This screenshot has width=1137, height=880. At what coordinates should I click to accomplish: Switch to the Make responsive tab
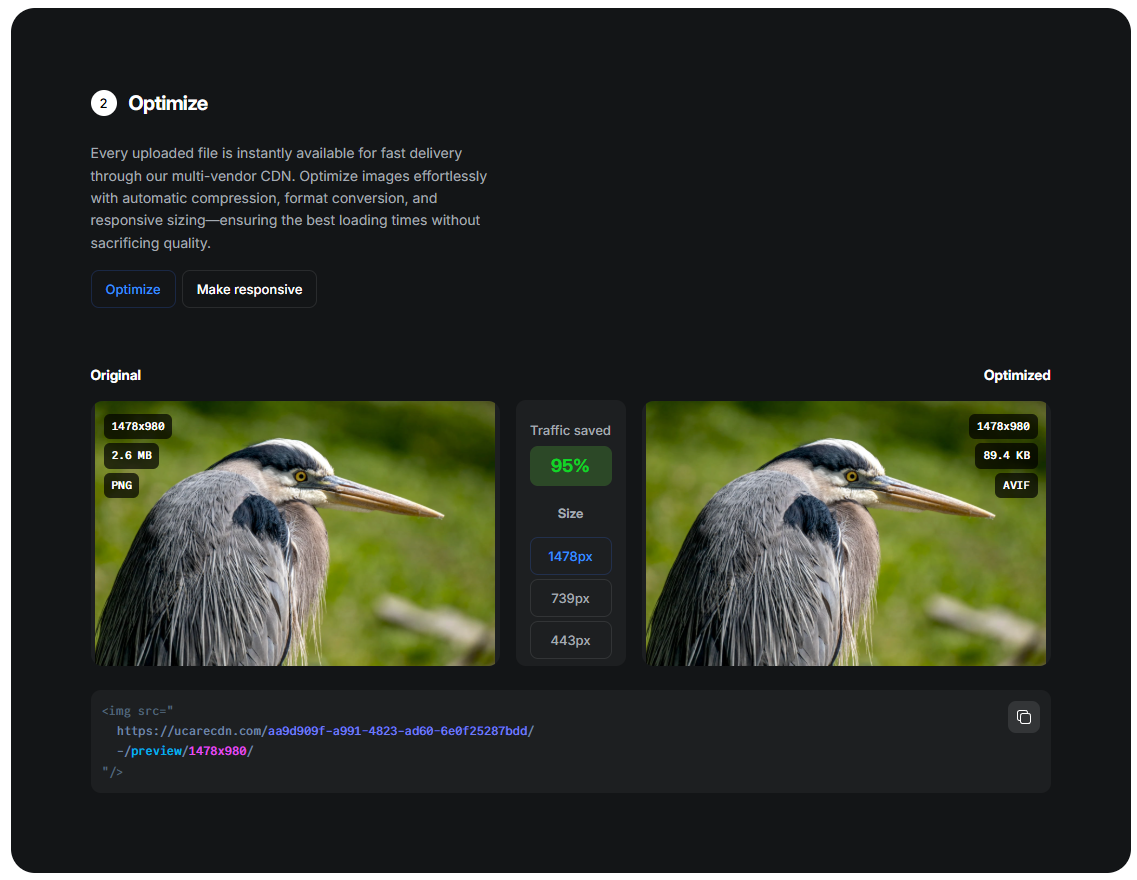[249, 289]
